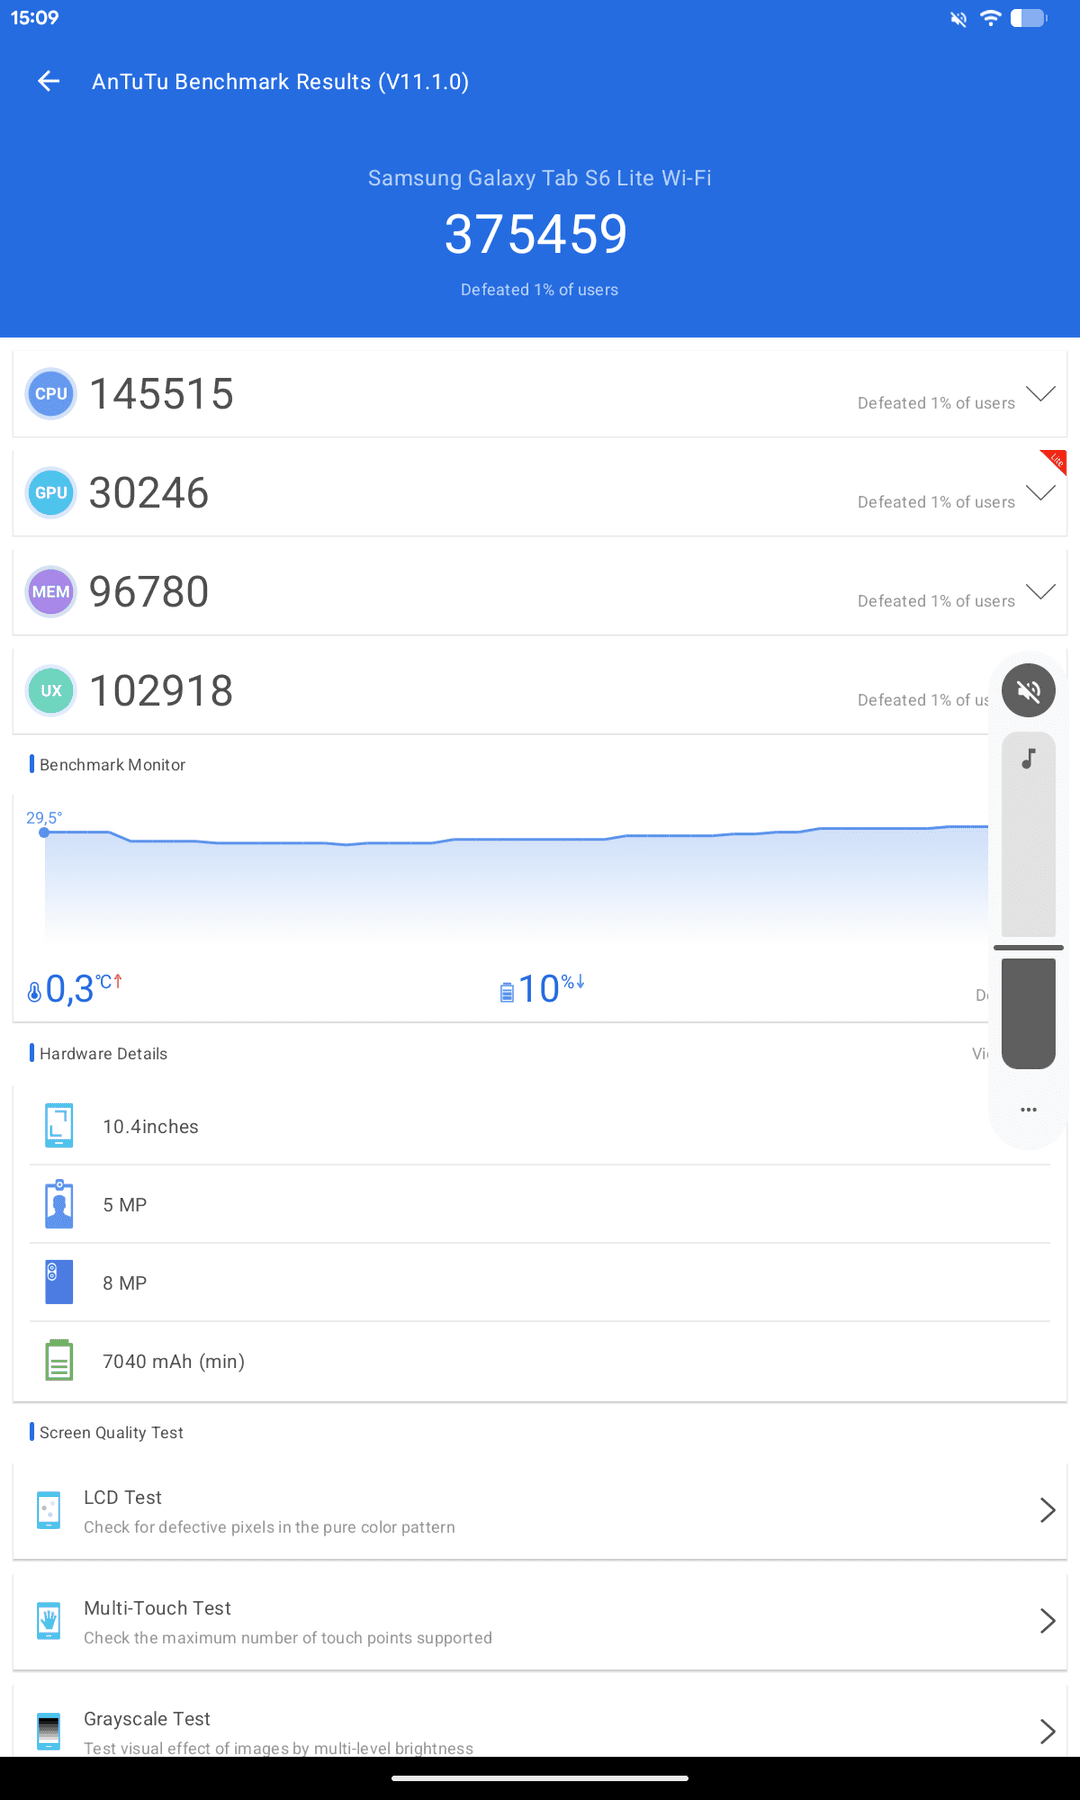Tap the MEM score 96780
Viewport: 1080px width, 1800px height.
pyautogui.click(x=149, y=592)
